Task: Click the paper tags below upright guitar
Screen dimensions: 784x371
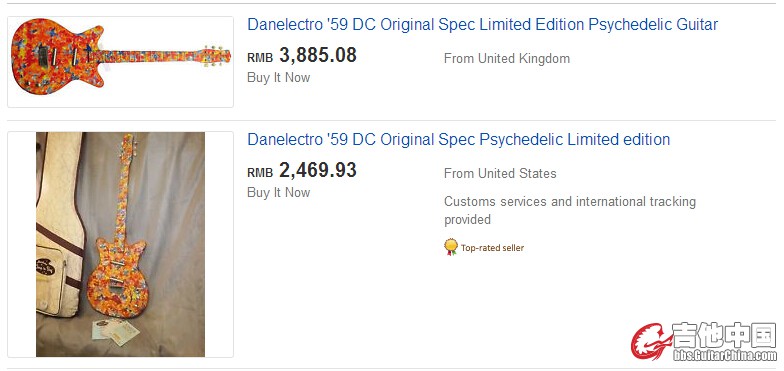Action: (x=115, y=331)
